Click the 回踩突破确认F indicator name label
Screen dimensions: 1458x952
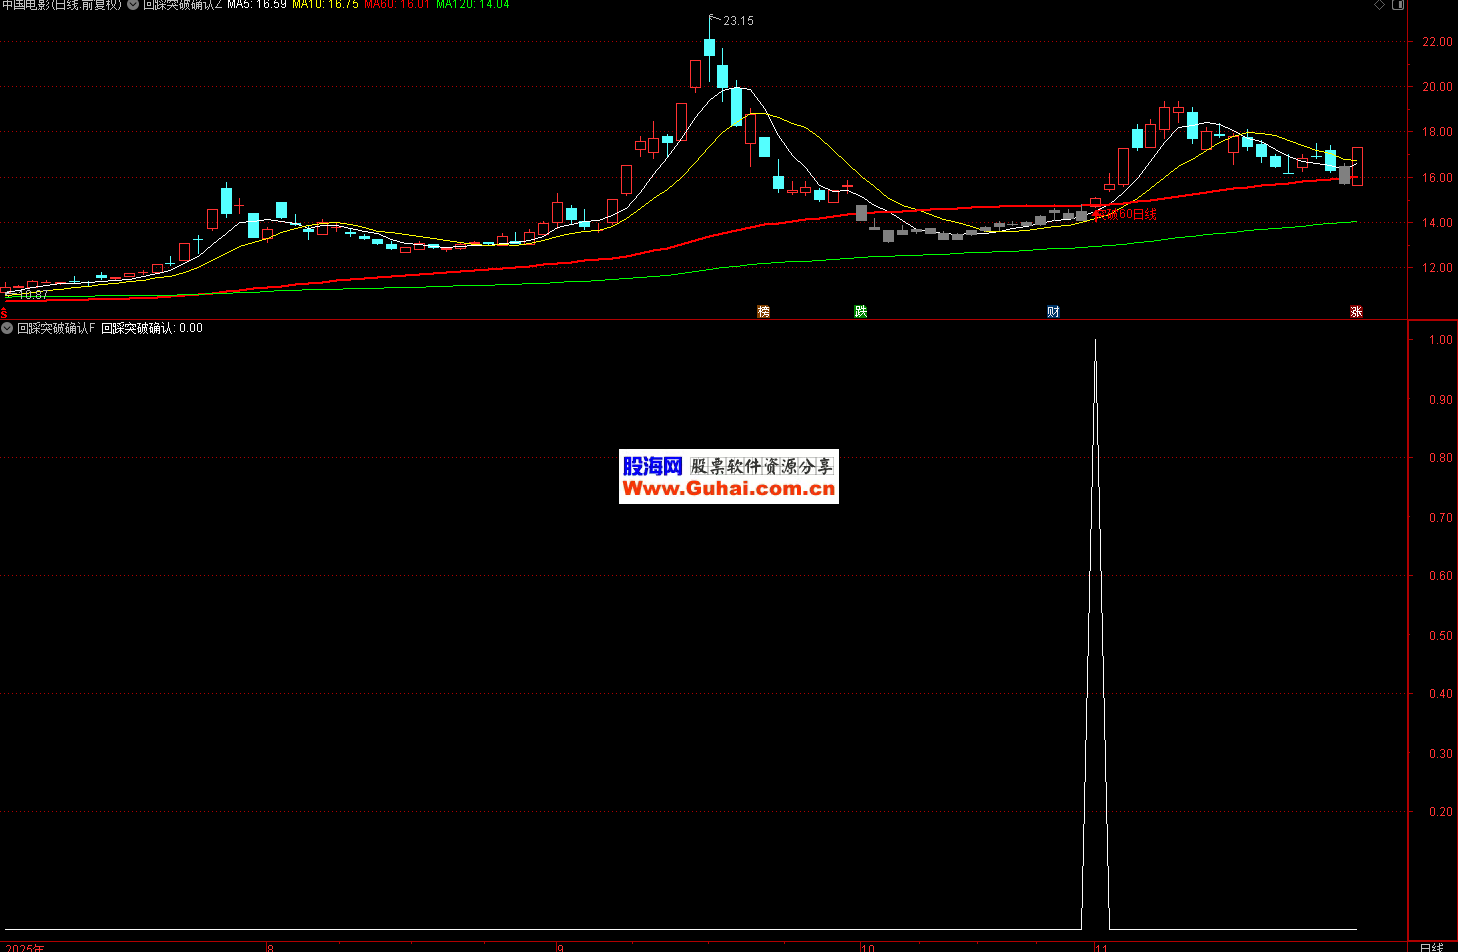[56, 328]
